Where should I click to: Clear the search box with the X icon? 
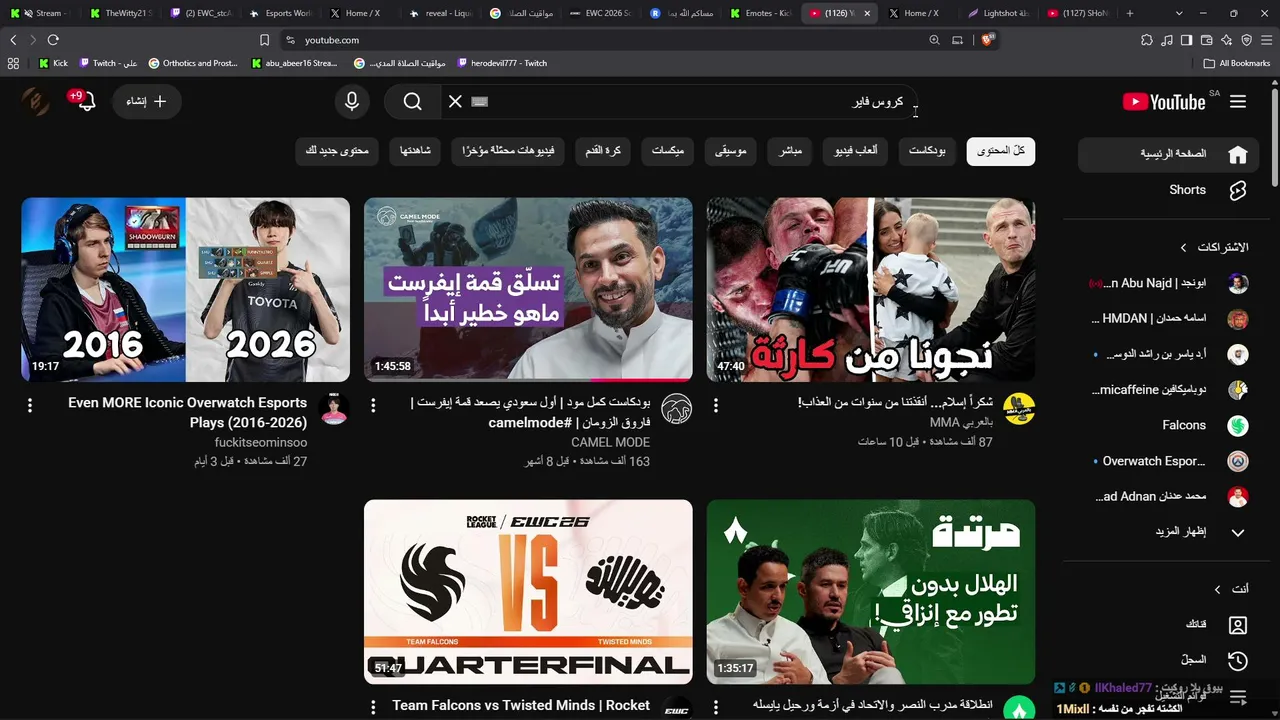[x=455, y=101]
